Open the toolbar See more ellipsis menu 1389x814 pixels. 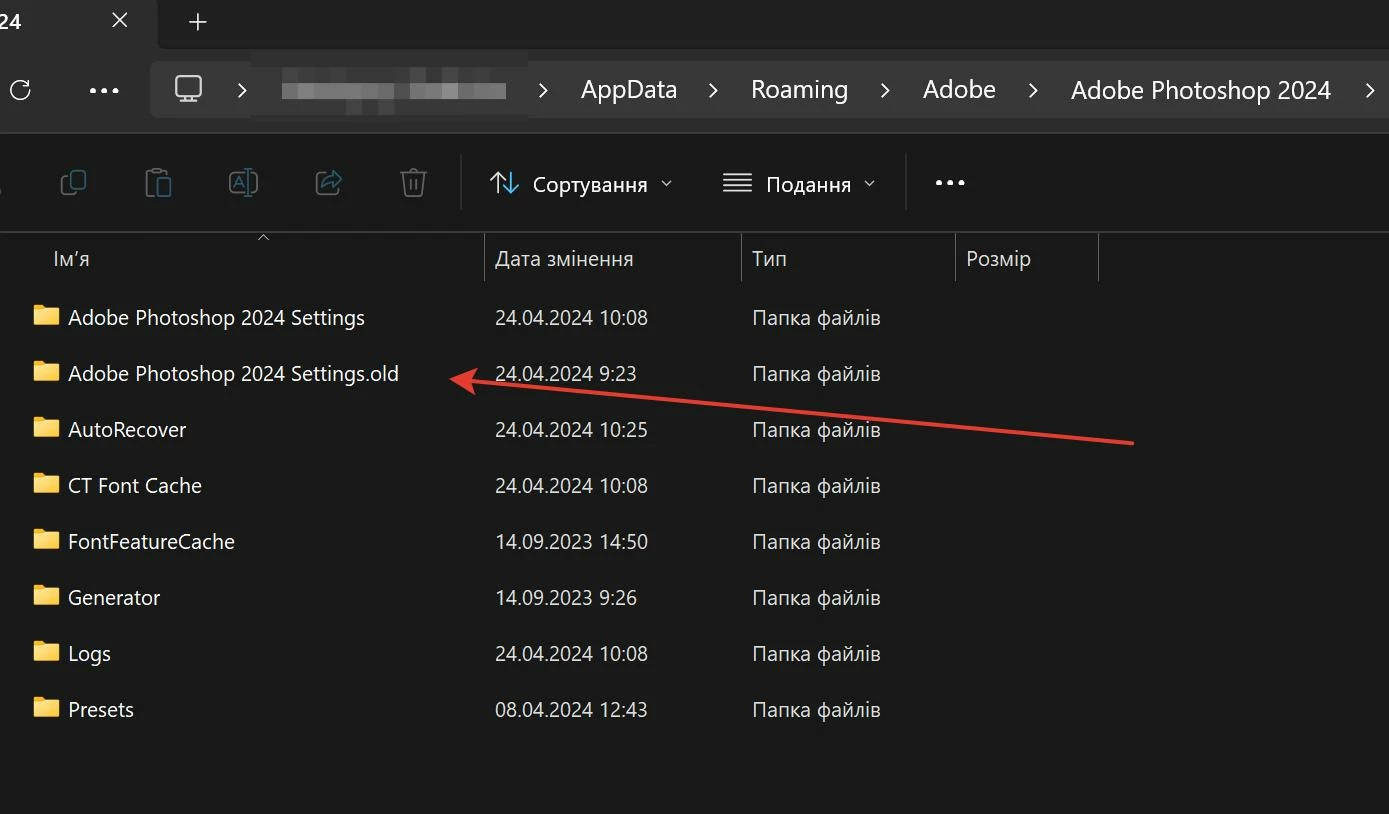(x=949, y=183)
